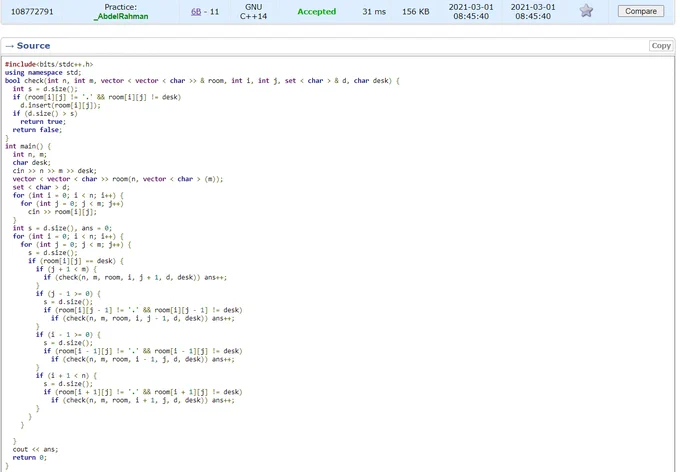This screenshot has height=472, width=680.
Task: Click the return true line
Action: coord(43,122)
